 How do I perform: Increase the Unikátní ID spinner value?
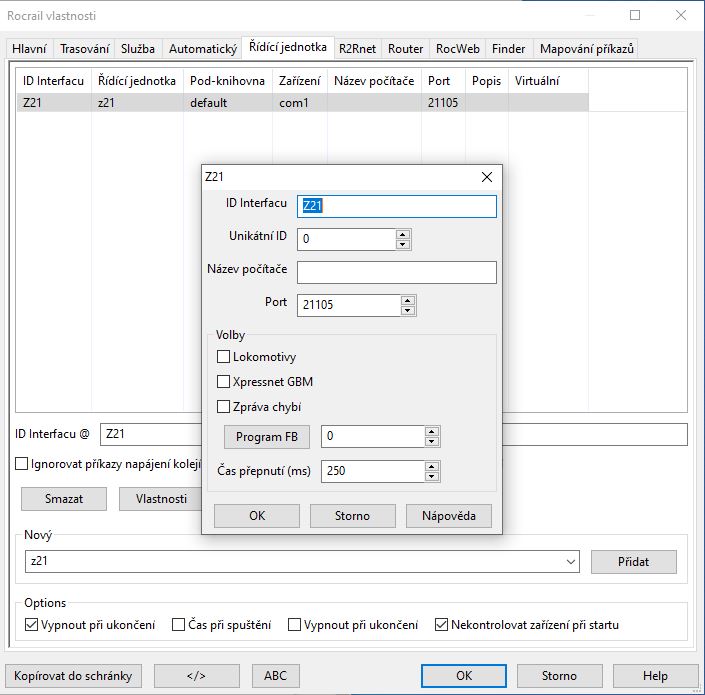tap(403, 235)
